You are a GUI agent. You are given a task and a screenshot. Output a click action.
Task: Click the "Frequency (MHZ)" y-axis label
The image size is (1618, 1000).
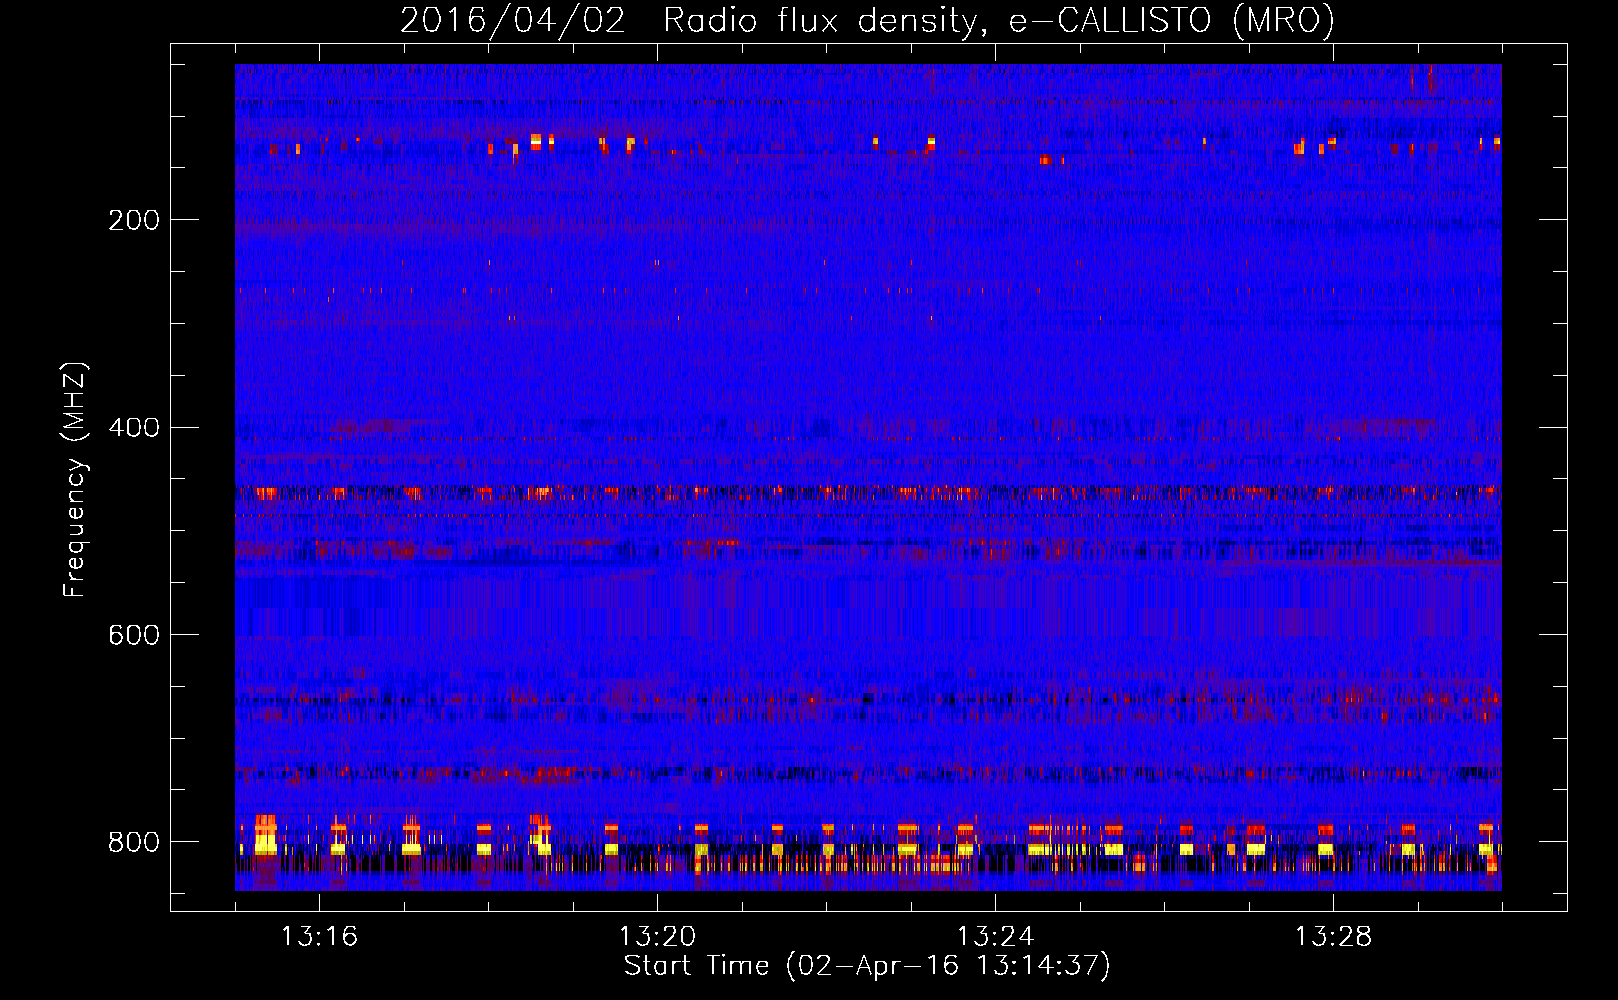coord(74,480)
